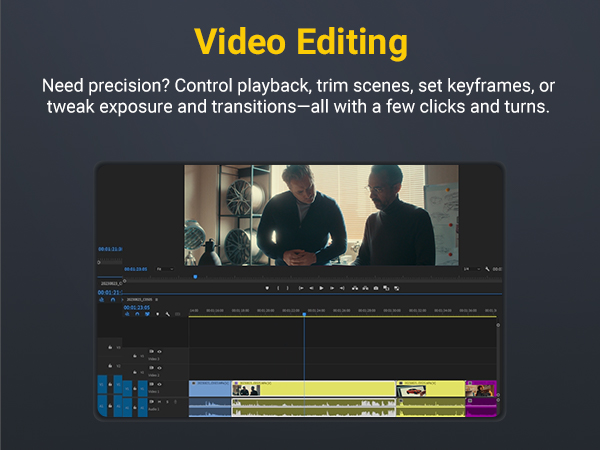
Task: Click timeline vertical zoom handle at top right
Action: coord(498,325)
